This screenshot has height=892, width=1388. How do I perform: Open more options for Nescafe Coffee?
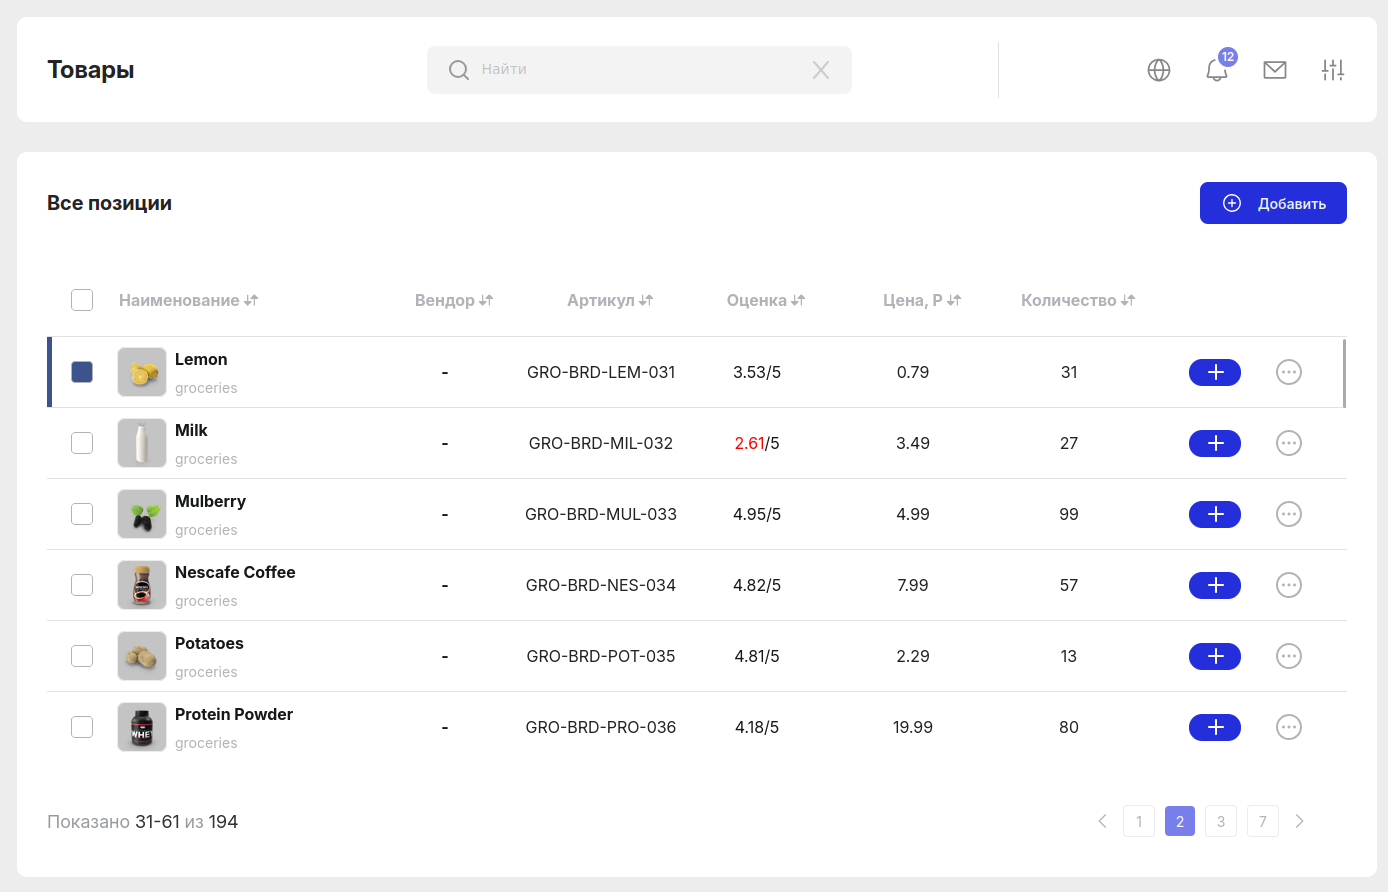pyautogui.click(x=1289, y=585)
